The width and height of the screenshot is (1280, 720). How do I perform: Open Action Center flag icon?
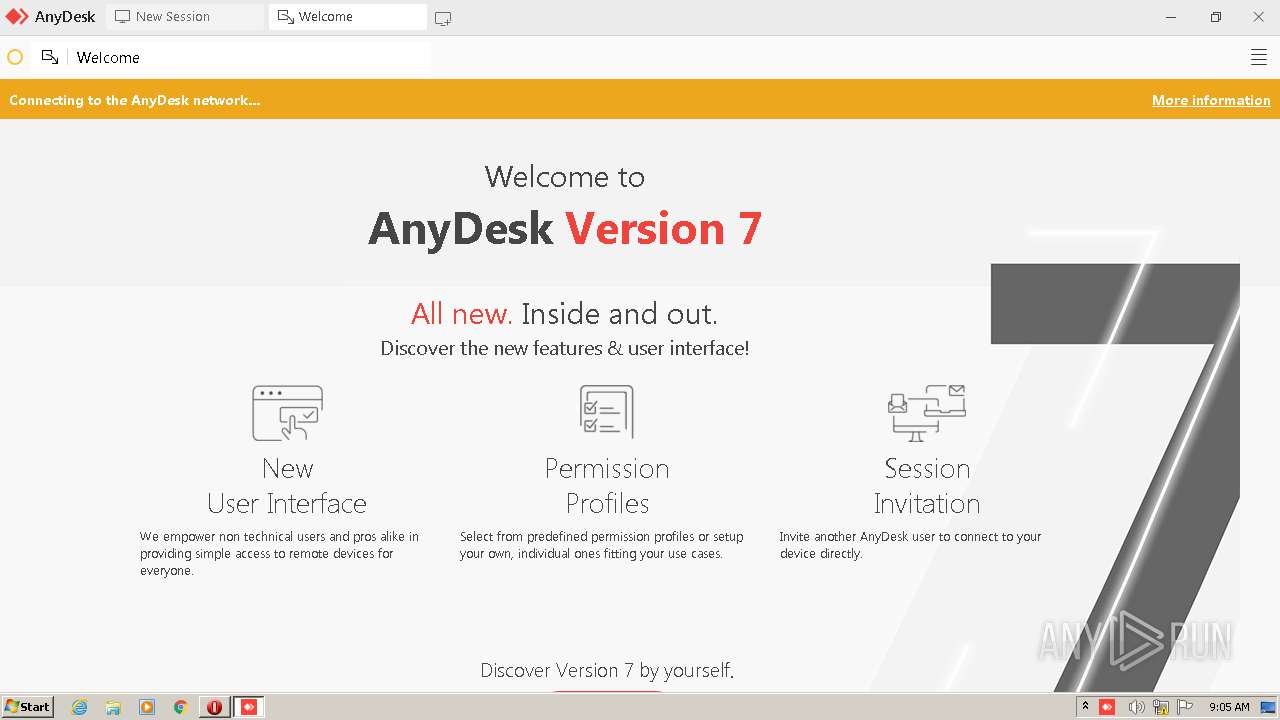(1184, 707)
